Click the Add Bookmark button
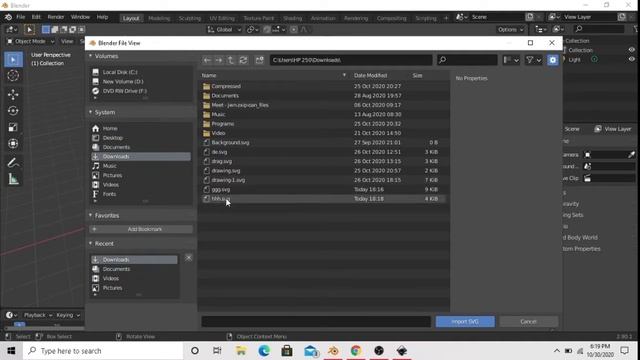Screen dimensions: 640x360 point(141,229)
